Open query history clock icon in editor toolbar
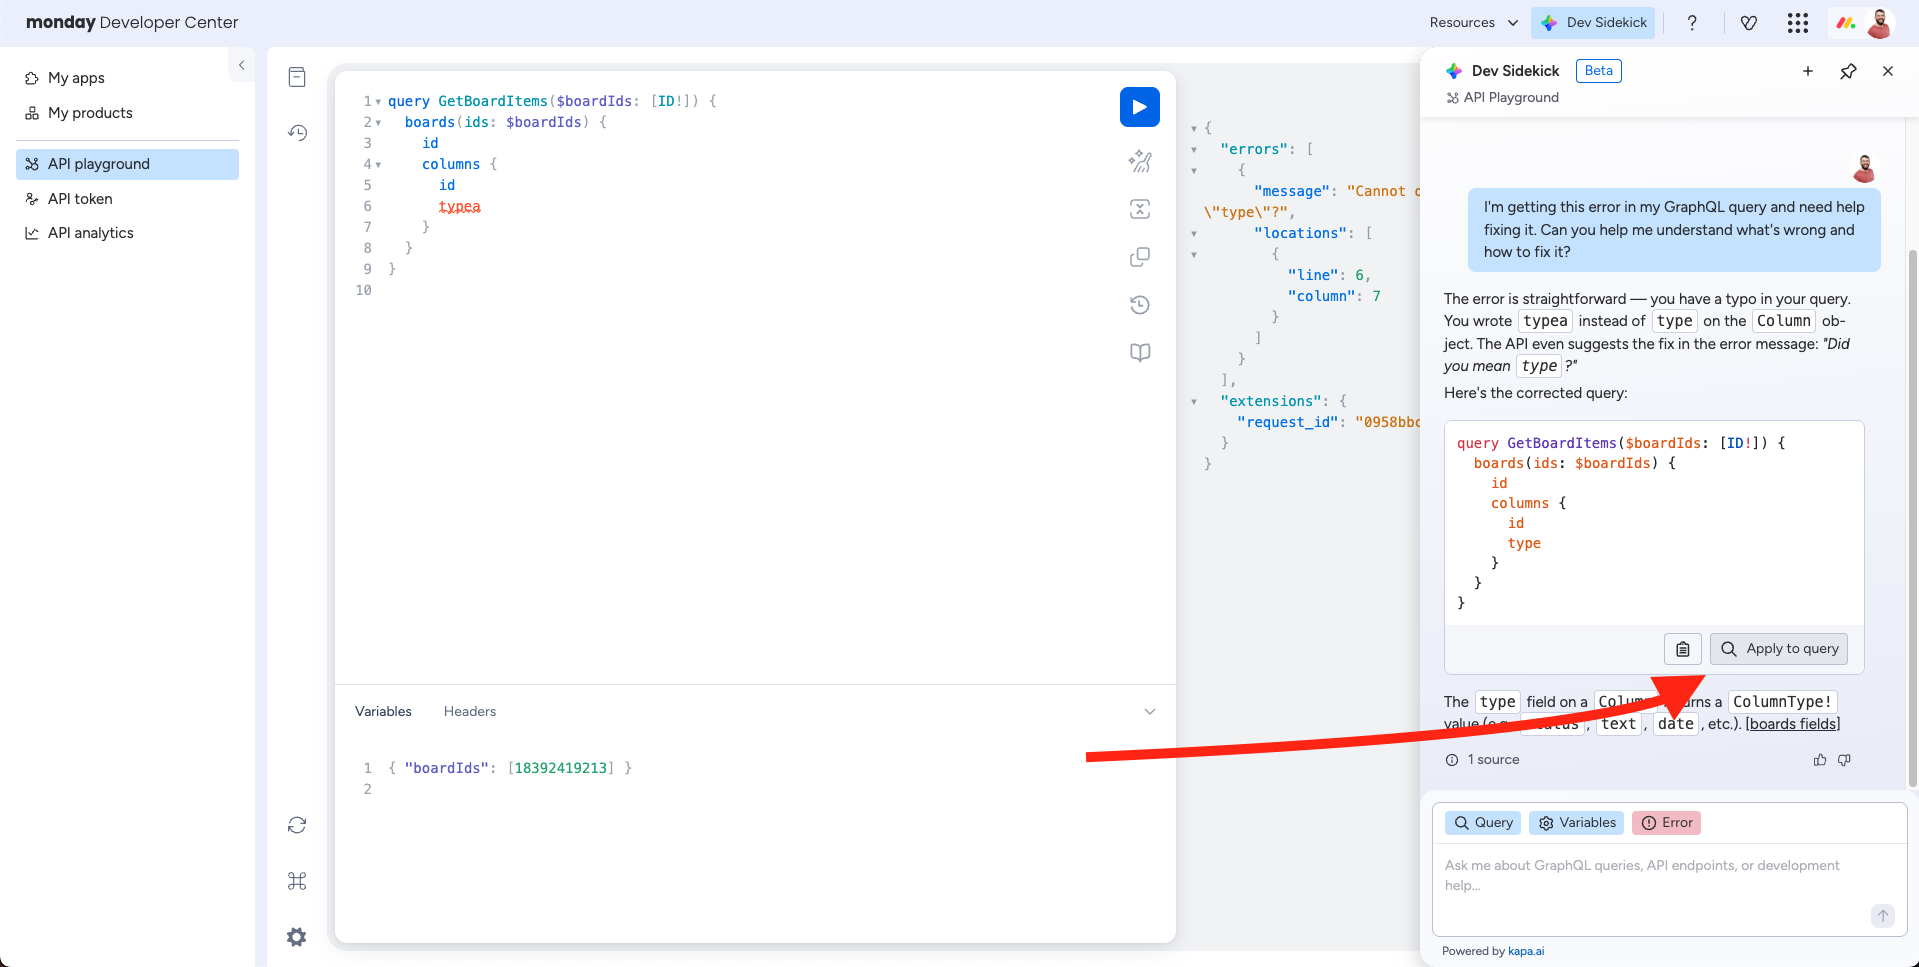1919x967 pixels. [x=1140, y=305]
